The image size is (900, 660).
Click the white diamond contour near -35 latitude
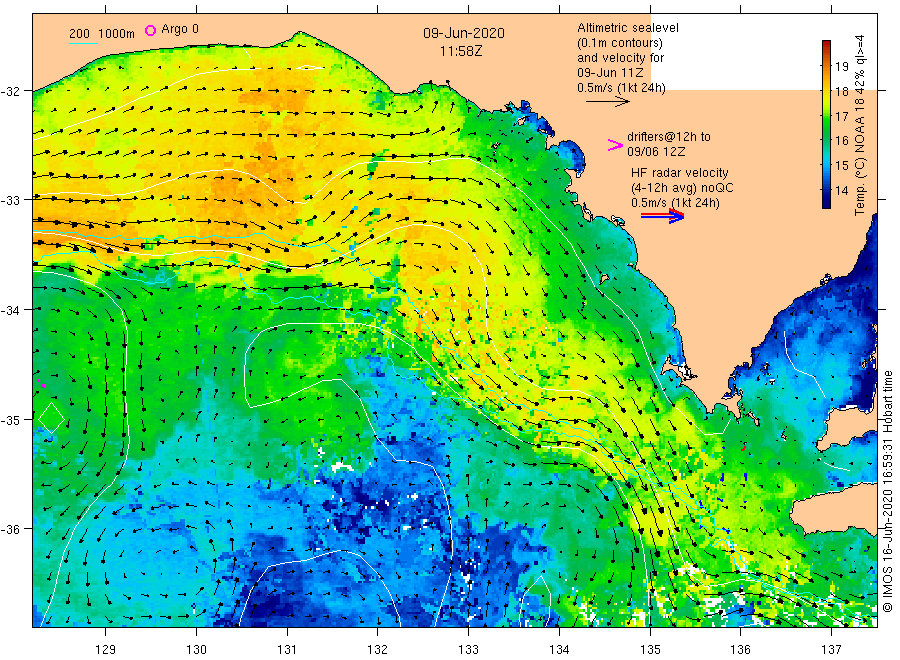[x=52, y=418]
